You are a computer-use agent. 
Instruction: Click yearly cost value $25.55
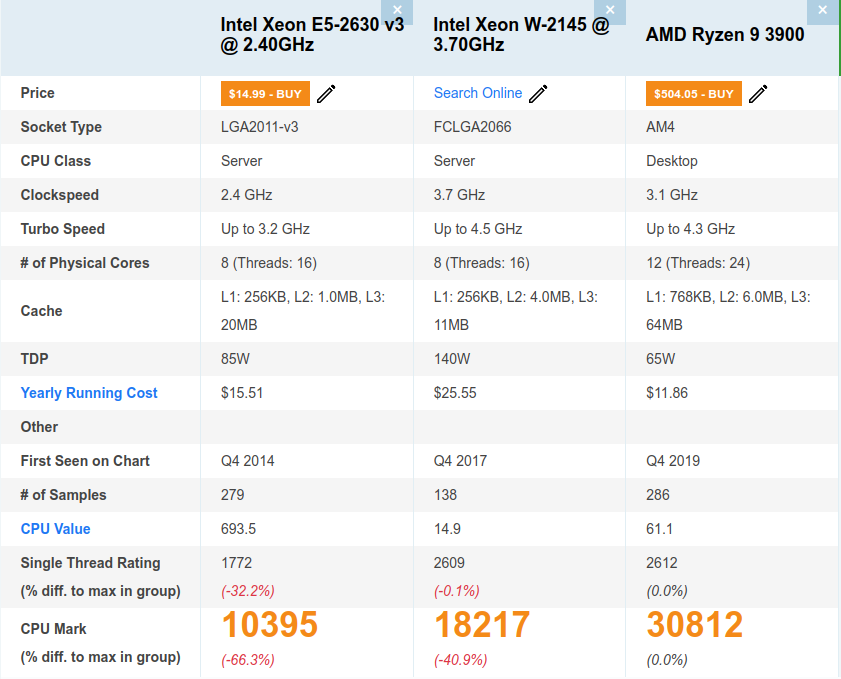click(x=455, y=393)
